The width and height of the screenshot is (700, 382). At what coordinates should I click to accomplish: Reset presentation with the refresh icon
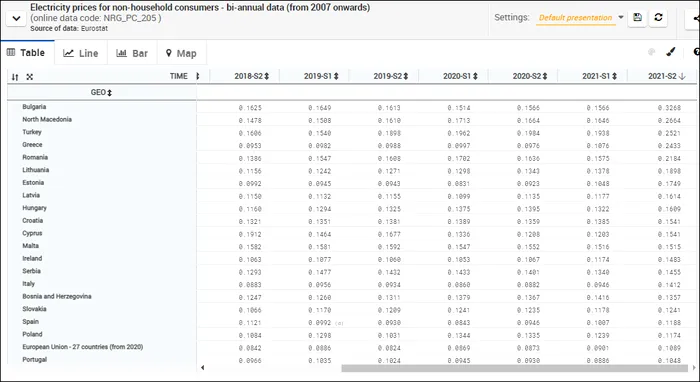point(658,18)
